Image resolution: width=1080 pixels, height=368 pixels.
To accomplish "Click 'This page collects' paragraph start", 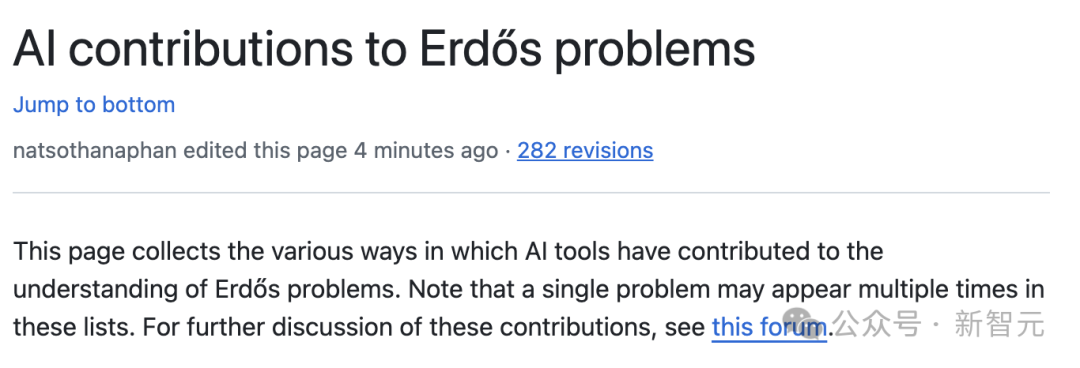I will pos(116,251).
